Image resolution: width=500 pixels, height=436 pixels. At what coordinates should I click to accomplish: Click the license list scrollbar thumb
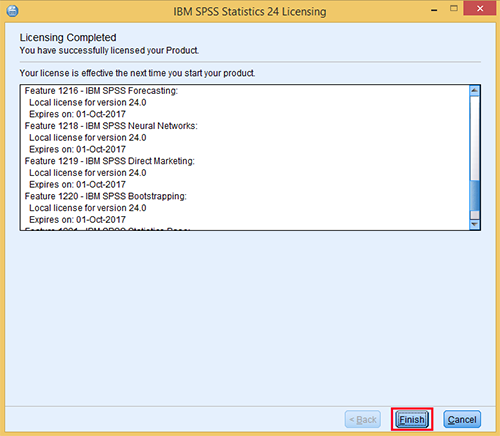click(x=474, y=196)
